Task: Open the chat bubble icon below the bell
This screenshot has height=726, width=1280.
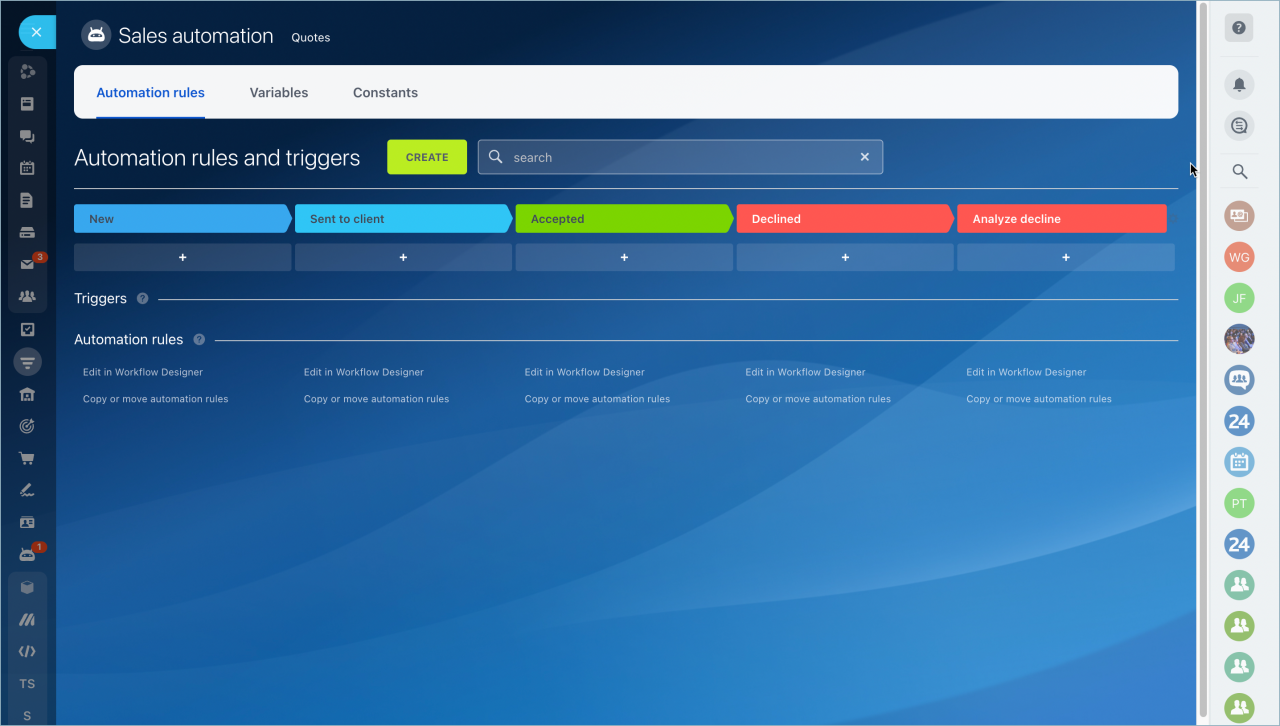Action: (1239, 125)
